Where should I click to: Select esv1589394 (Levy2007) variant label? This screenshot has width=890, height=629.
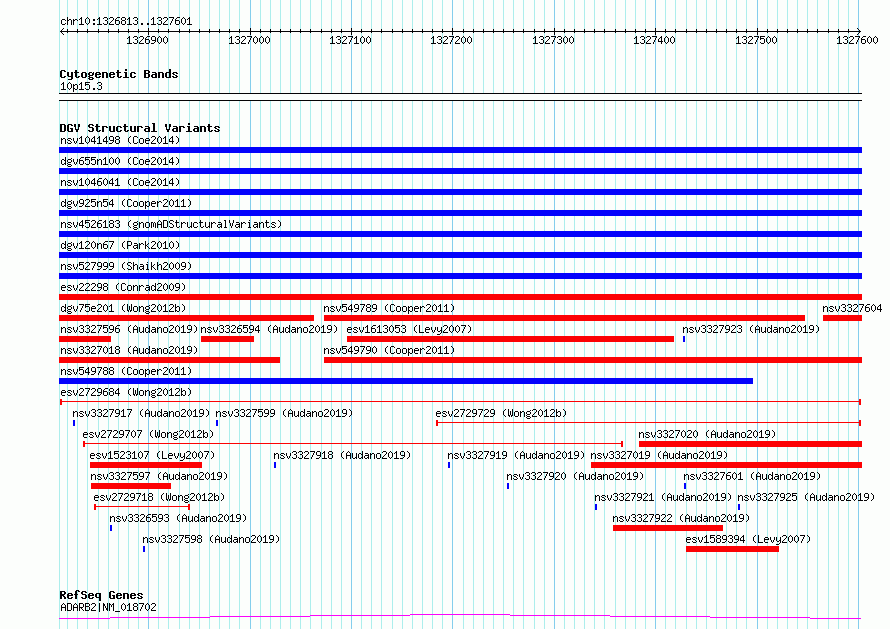click(x=748, y=539)
